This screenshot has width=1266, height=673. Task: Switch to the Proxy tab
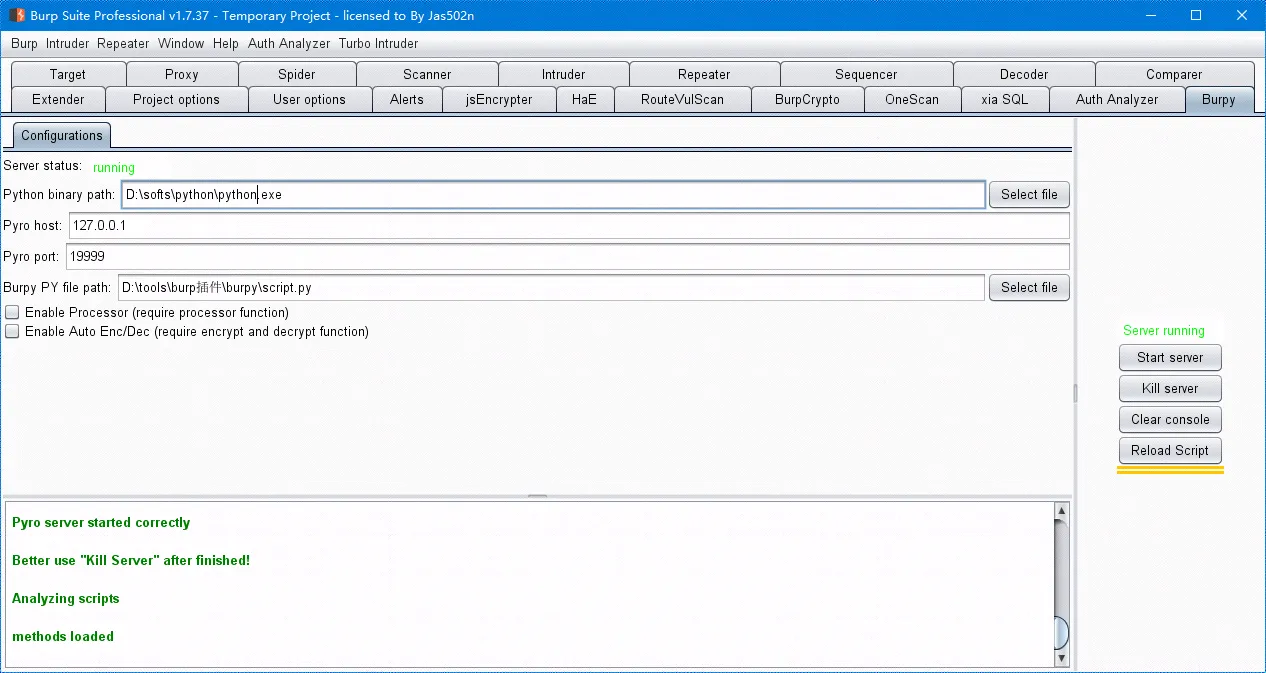point(182,75)
